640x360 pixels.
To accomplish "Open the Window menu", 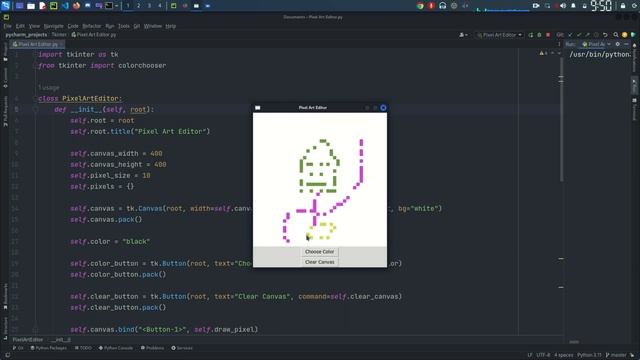I will [153, 26].
